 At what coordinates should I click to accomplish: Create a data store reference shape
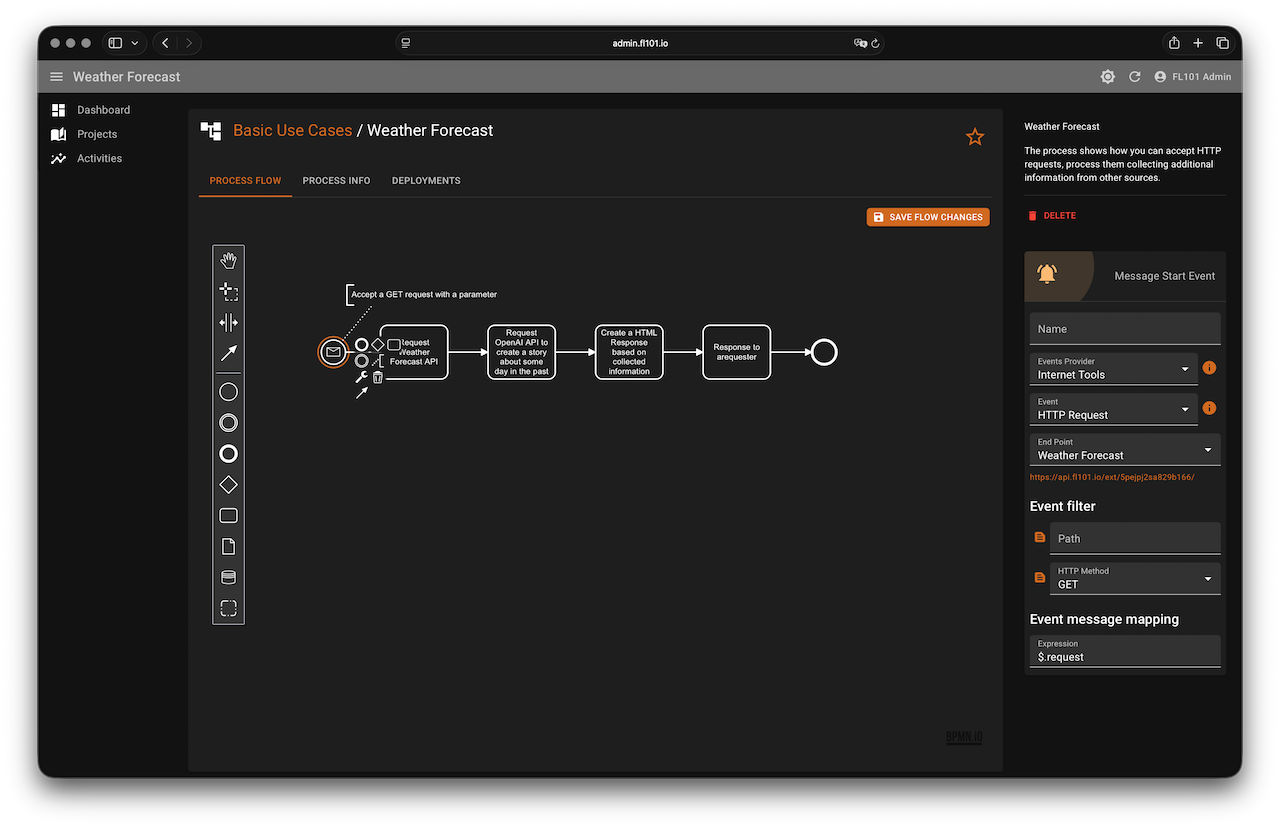(x=228, y=577)
